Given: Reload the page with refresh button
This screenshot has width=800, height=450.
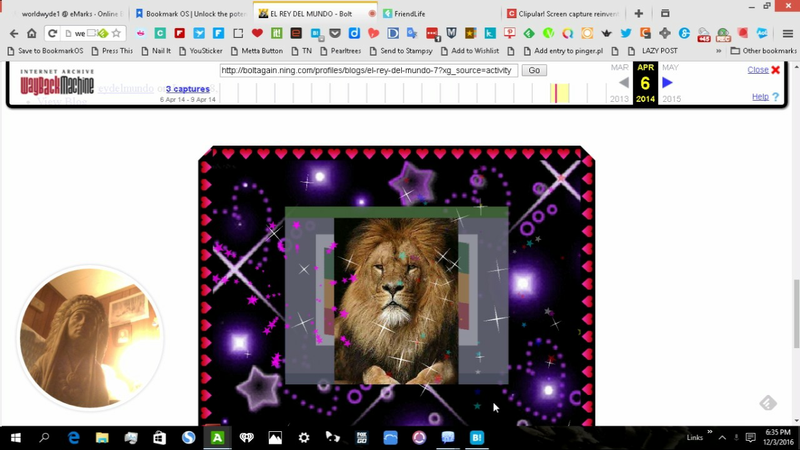Looking at the screenshot, I should point(52,33).
